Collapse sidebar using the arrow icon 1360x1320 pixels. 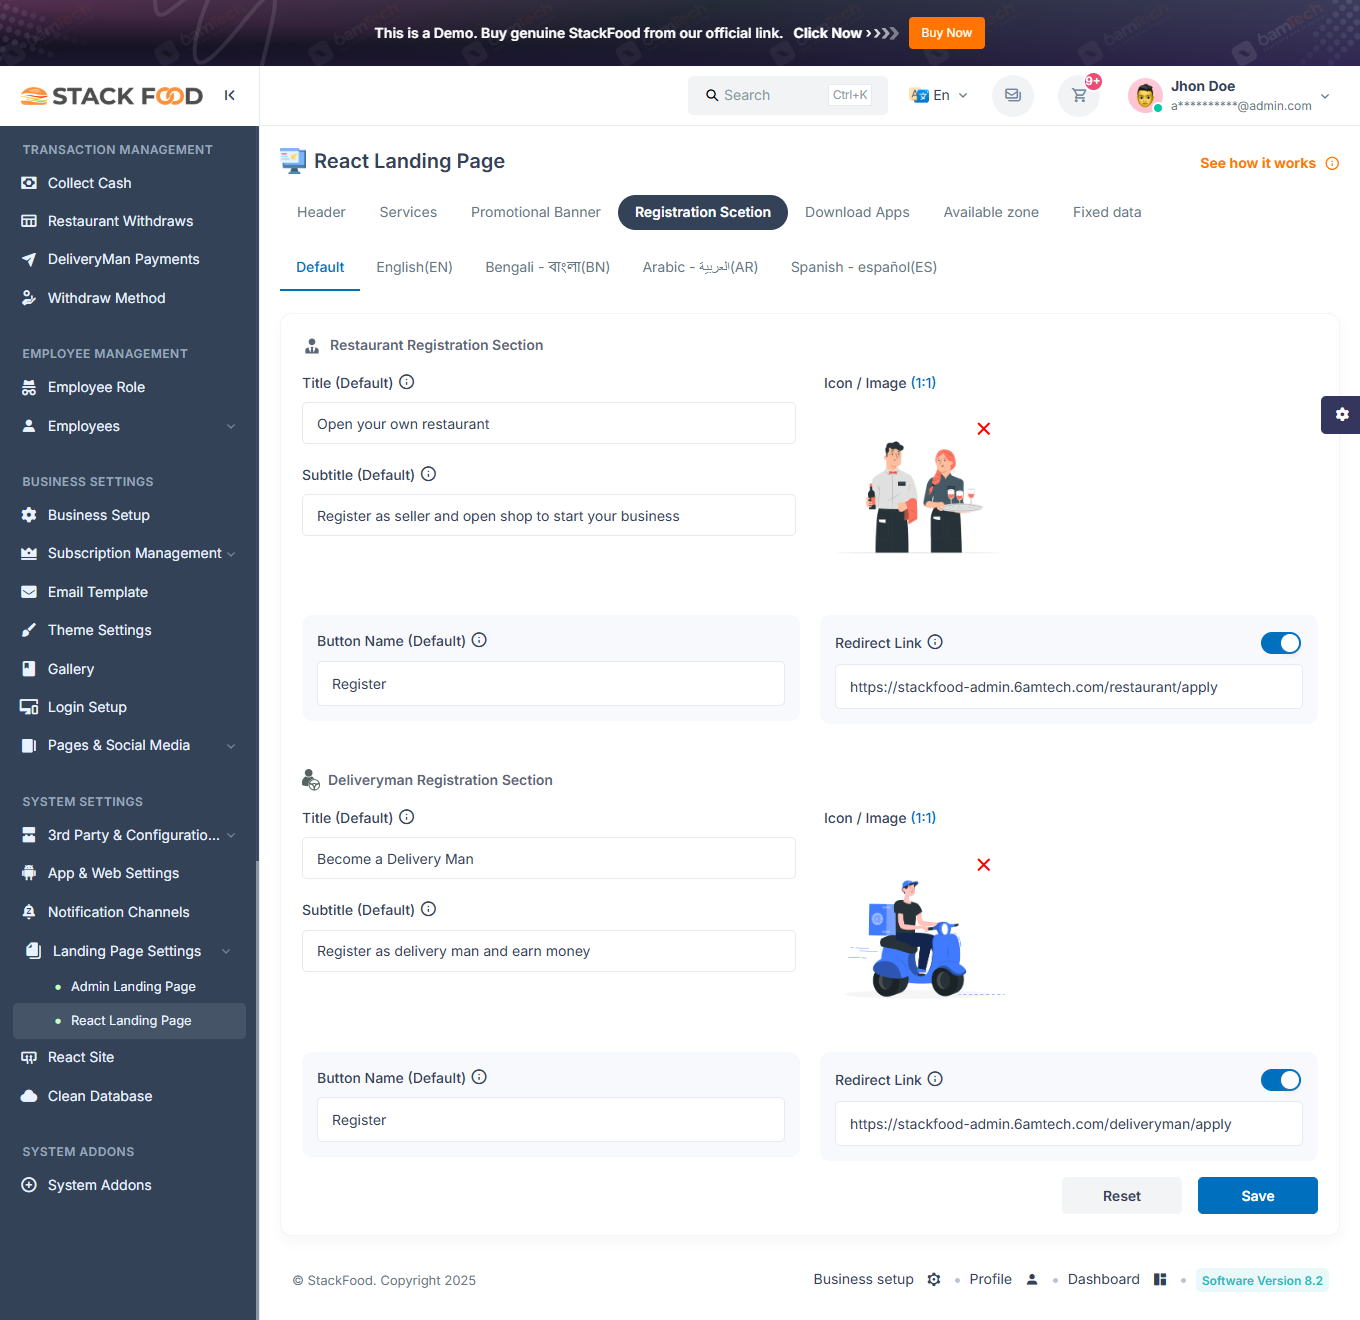tap(230, 95)
